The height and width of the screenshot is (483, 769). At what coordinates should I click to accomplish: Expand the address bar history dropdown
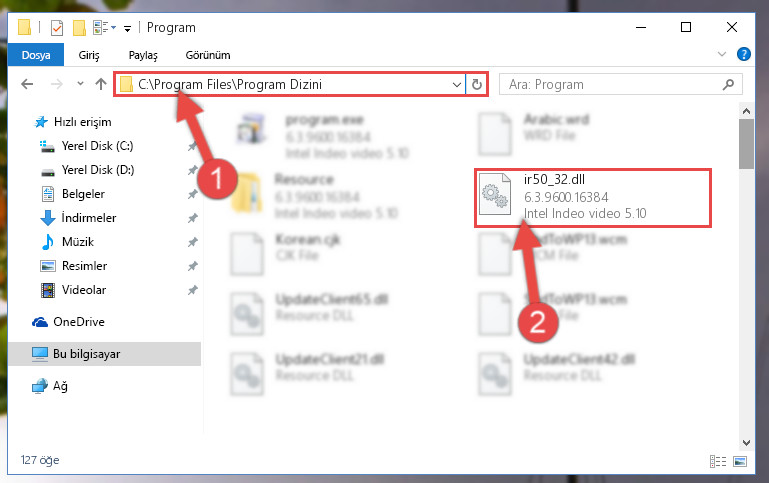pyautogui.click(x=457, y=85)
